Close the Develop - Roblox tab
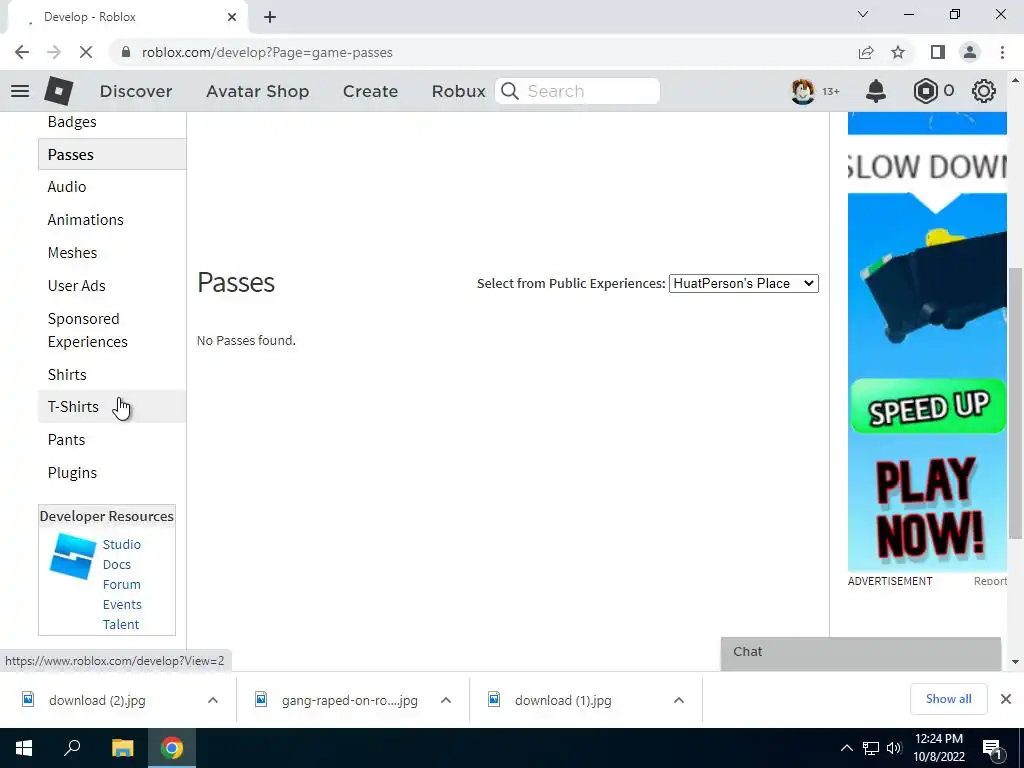This screenshot has width=1024, height=768. coord(232,17)
